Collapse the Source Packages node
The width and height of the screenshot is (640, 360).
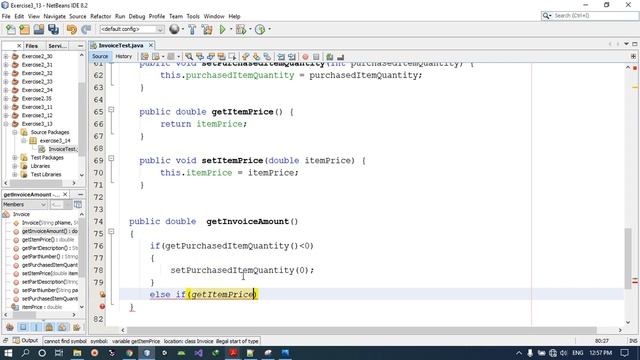pyautogui.click(x=15, y=132)
